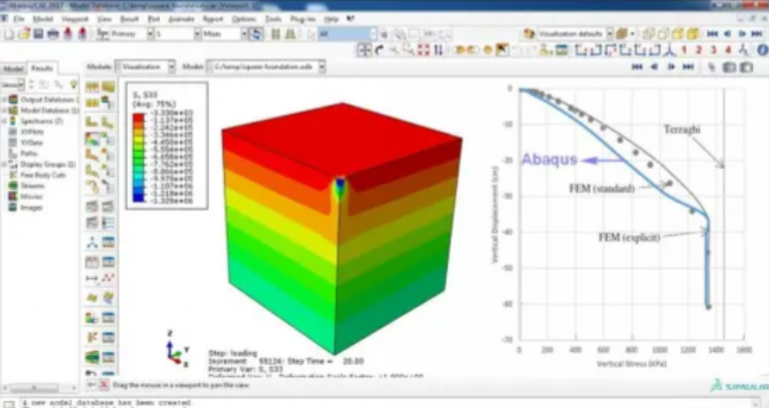
Task: Print the viewport using printer icon
Action: [x=53, y=34]
